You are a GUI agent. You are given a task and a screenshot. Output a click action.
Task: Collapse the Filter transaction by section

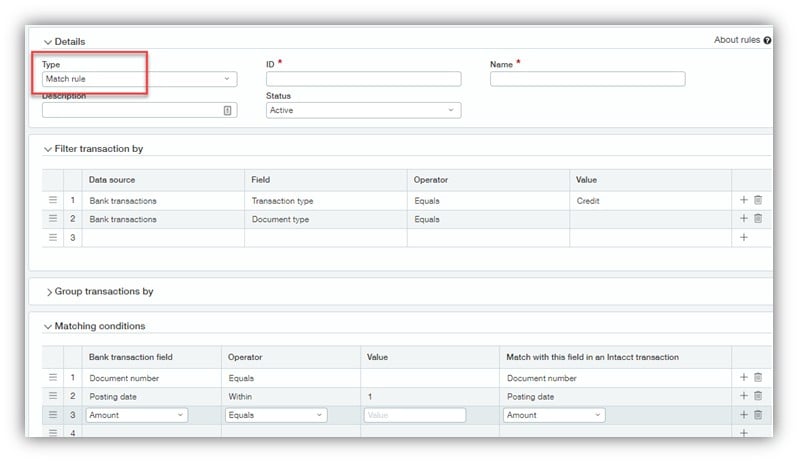[x=48, y=149]
